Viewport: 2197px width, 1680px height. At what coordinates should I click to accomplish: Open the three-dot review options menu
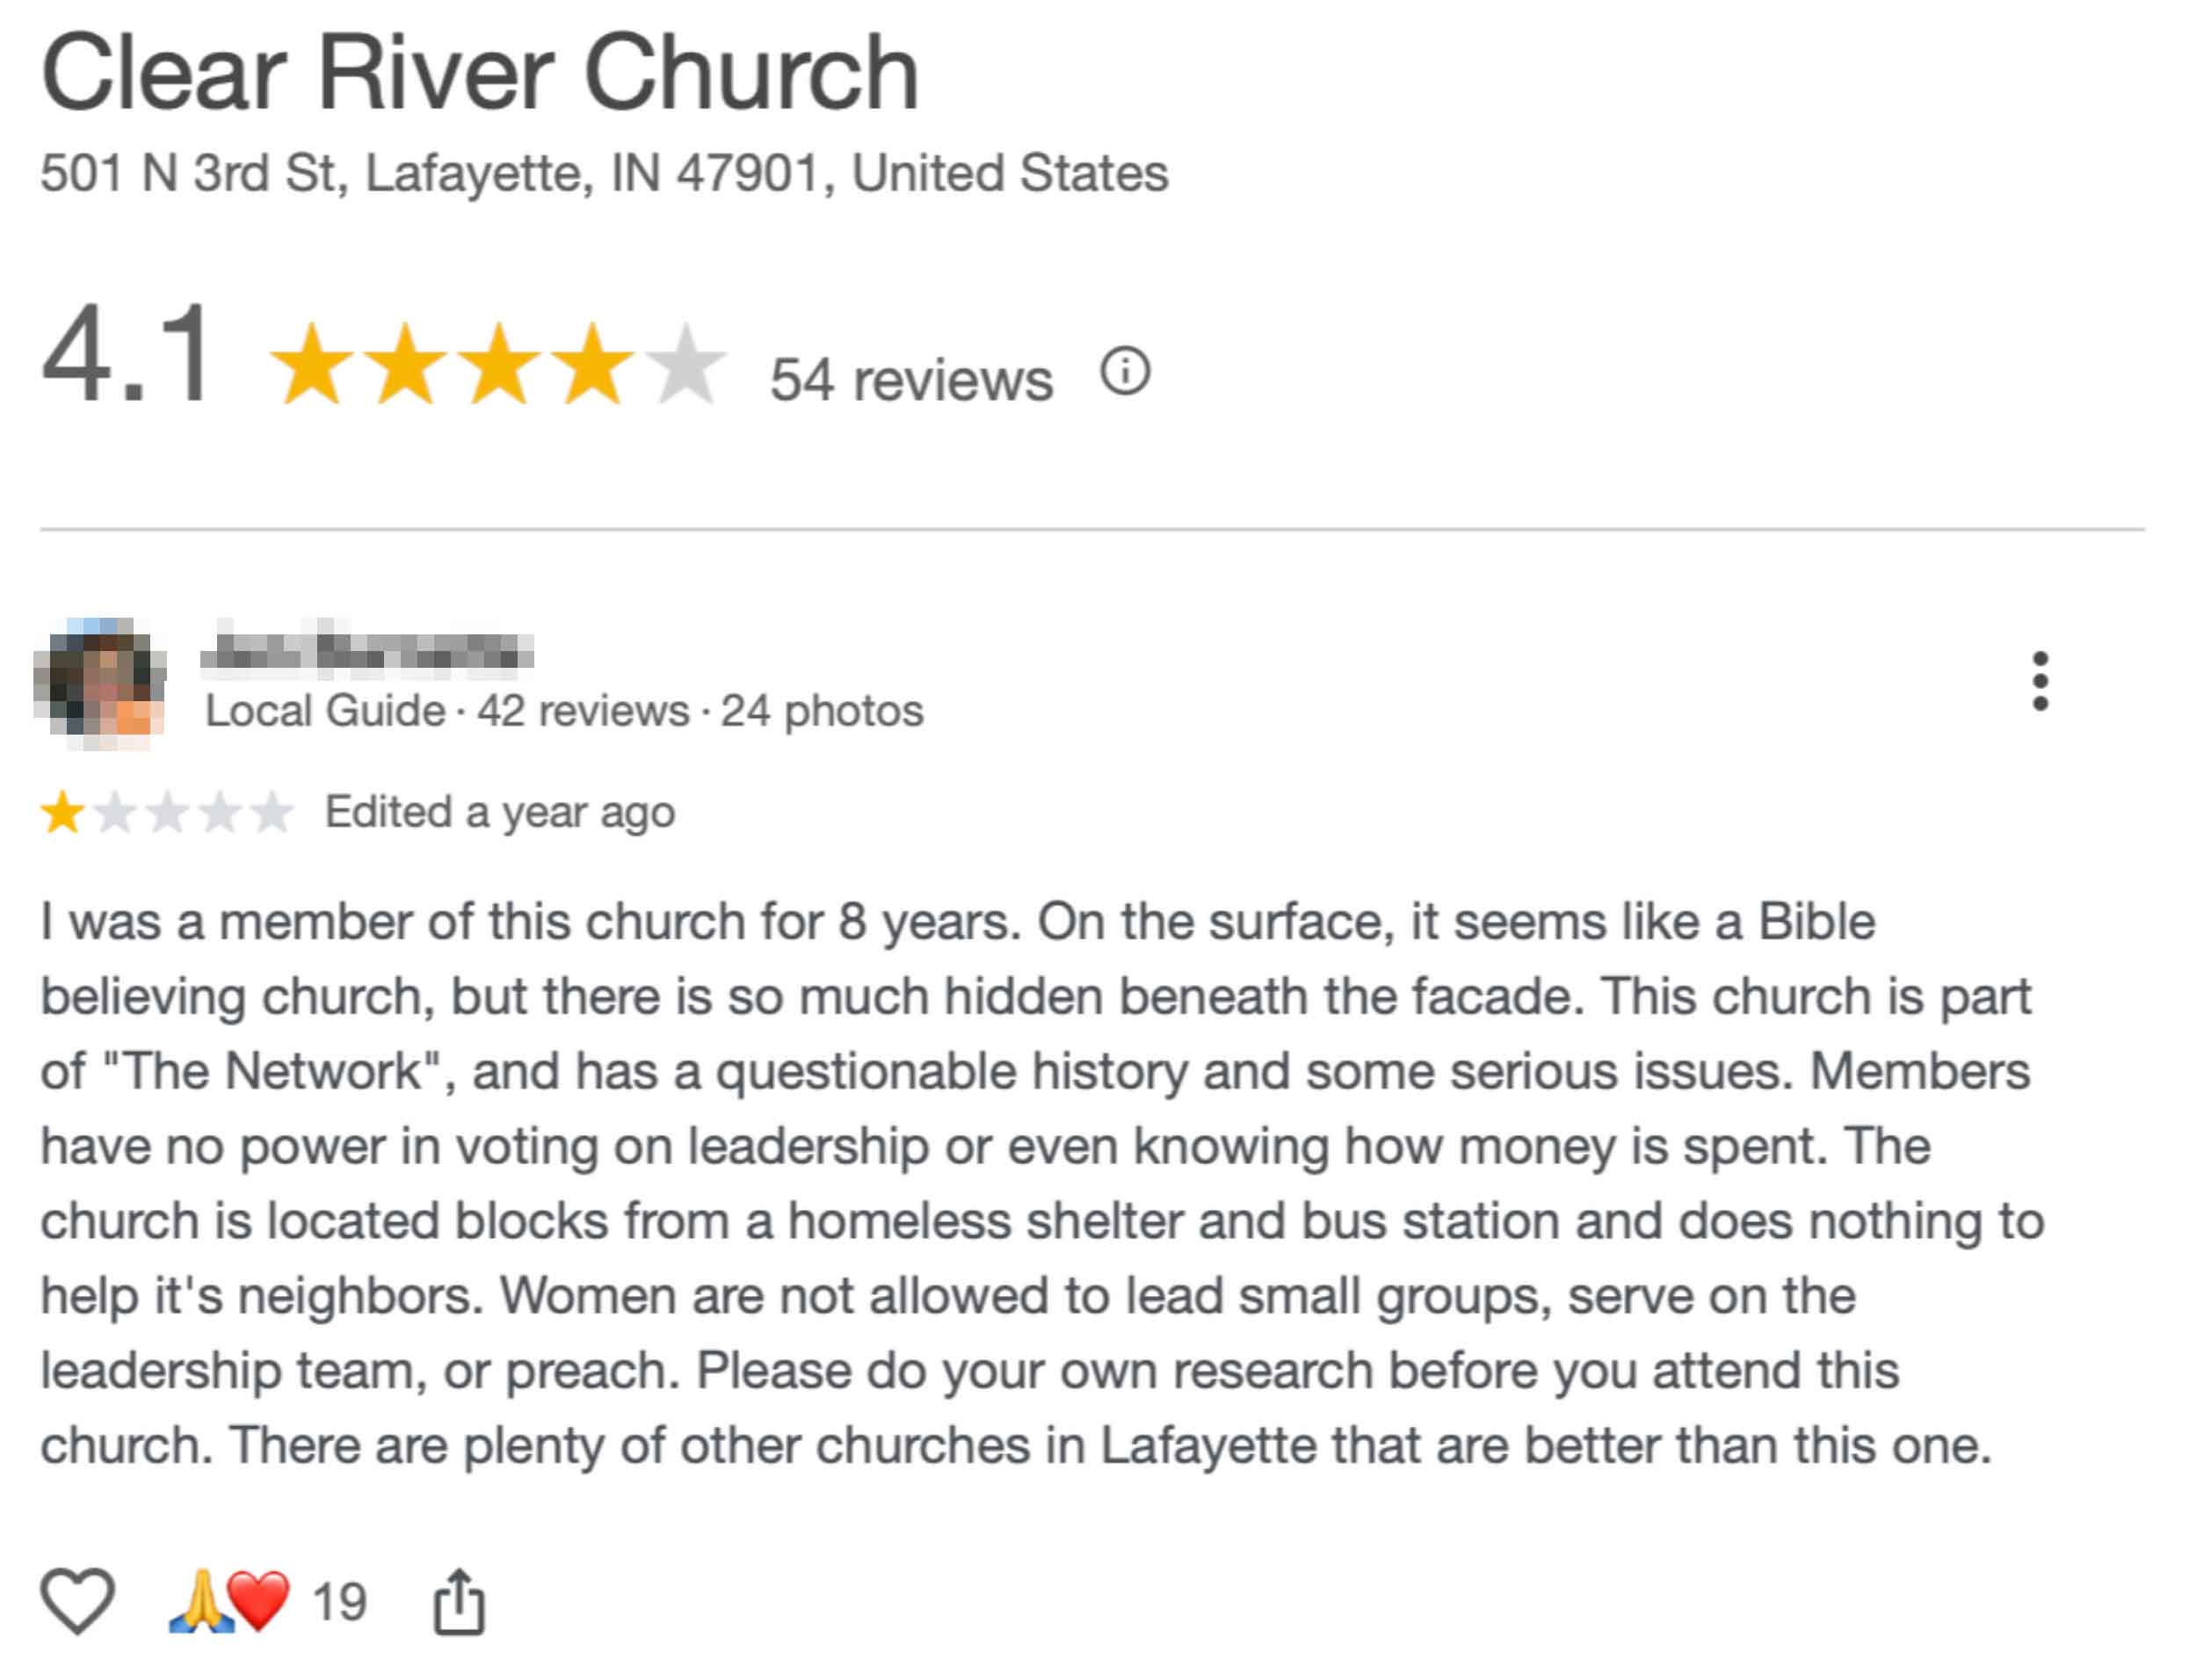tap(2040, 681)
